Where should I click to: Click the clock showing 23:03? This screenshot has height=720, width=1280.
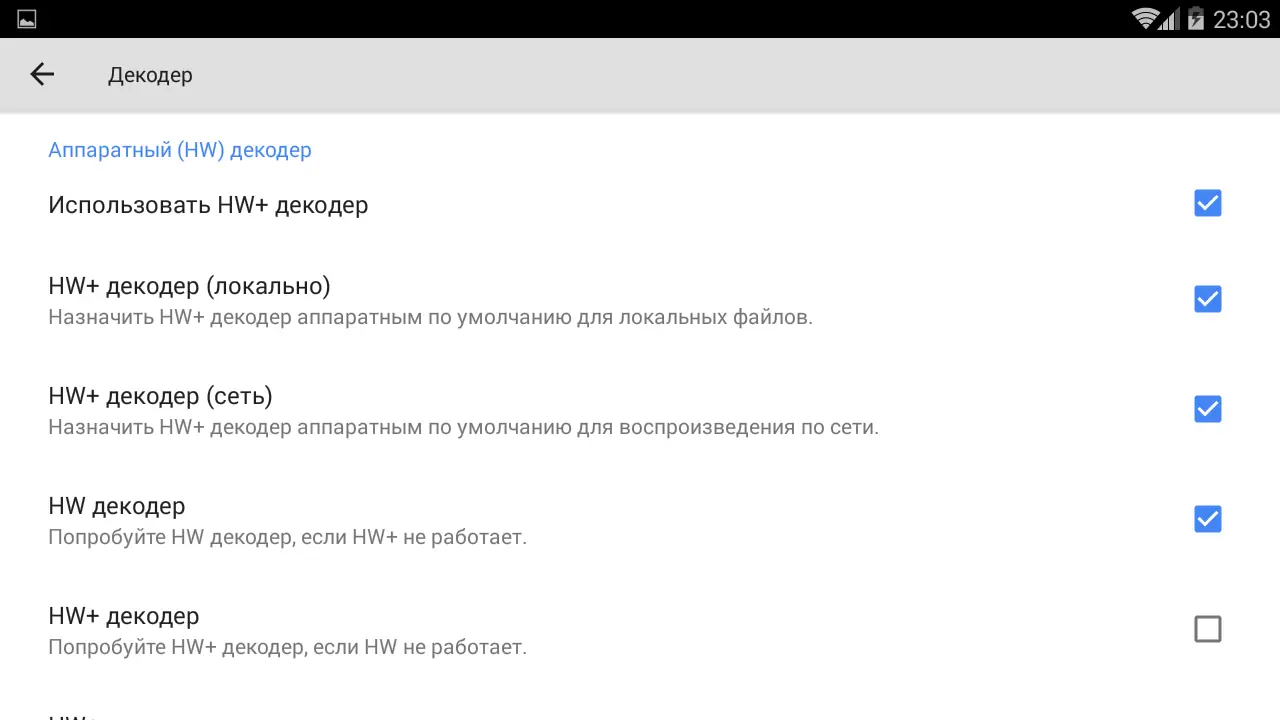tap(1242, 19)
